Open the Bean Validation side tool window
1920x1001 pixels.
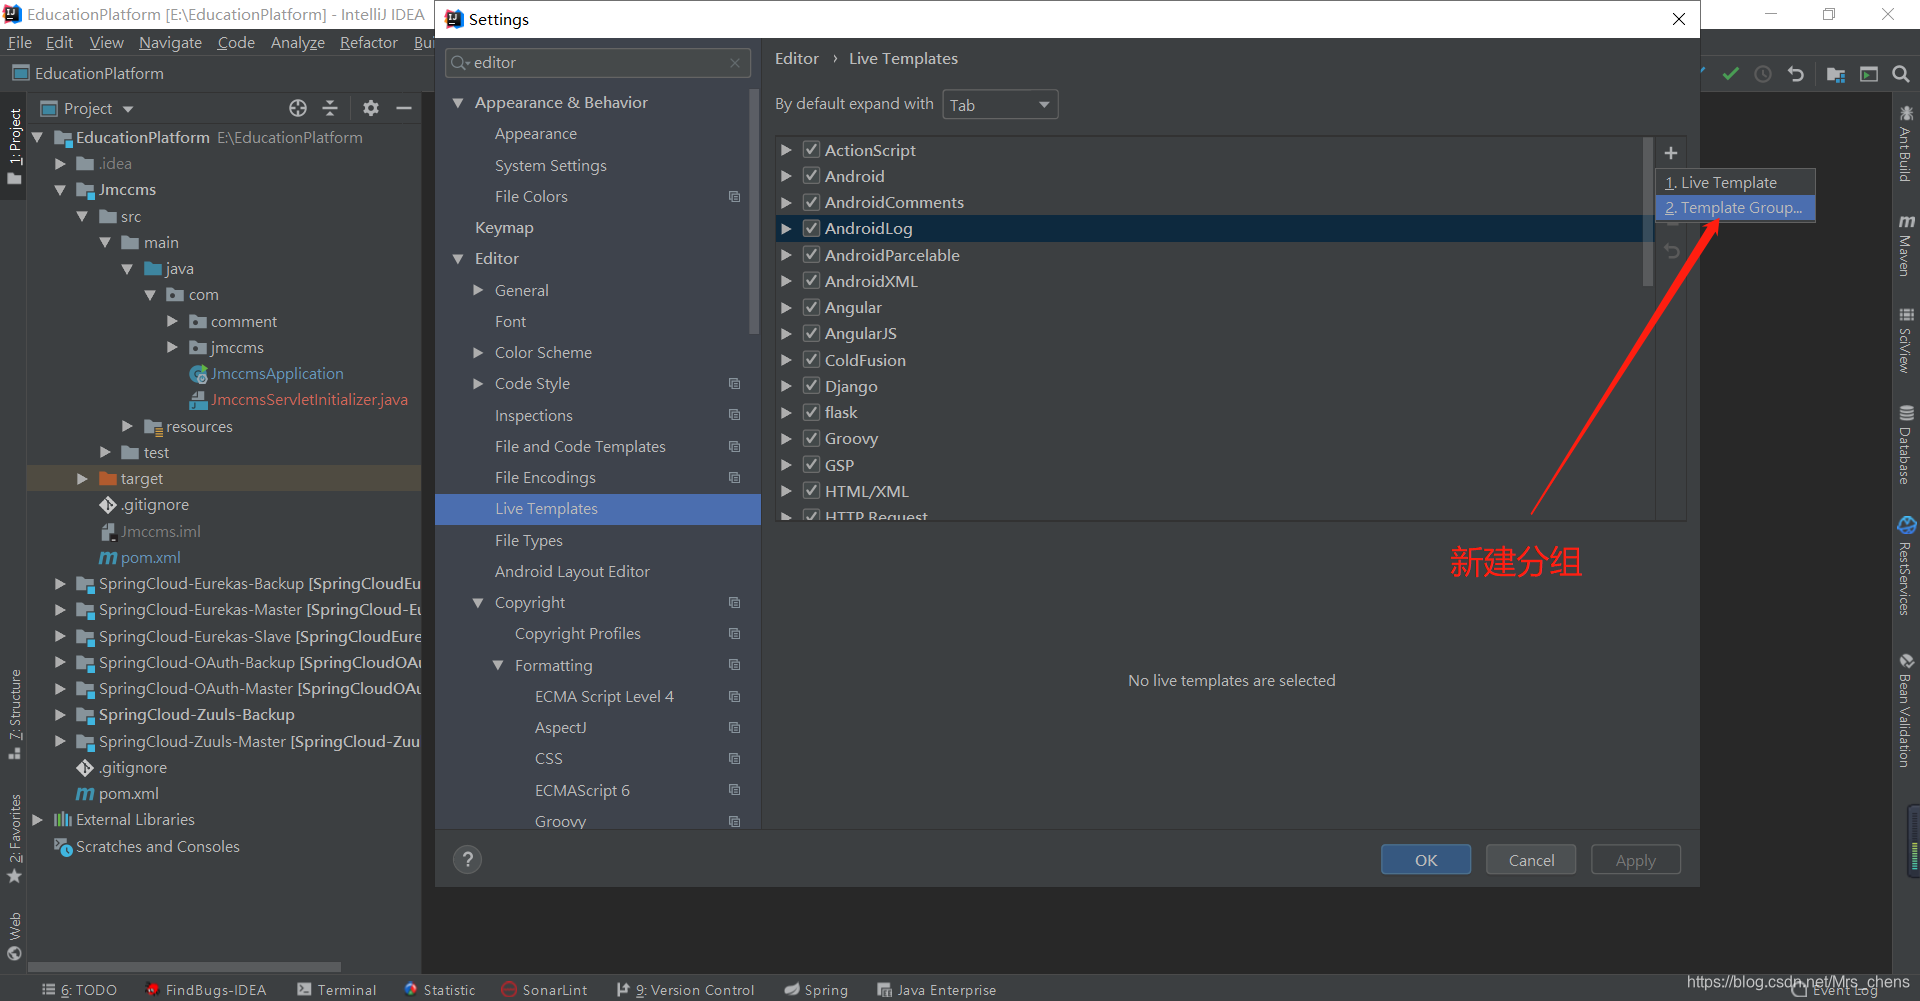tap(1906, 710)
